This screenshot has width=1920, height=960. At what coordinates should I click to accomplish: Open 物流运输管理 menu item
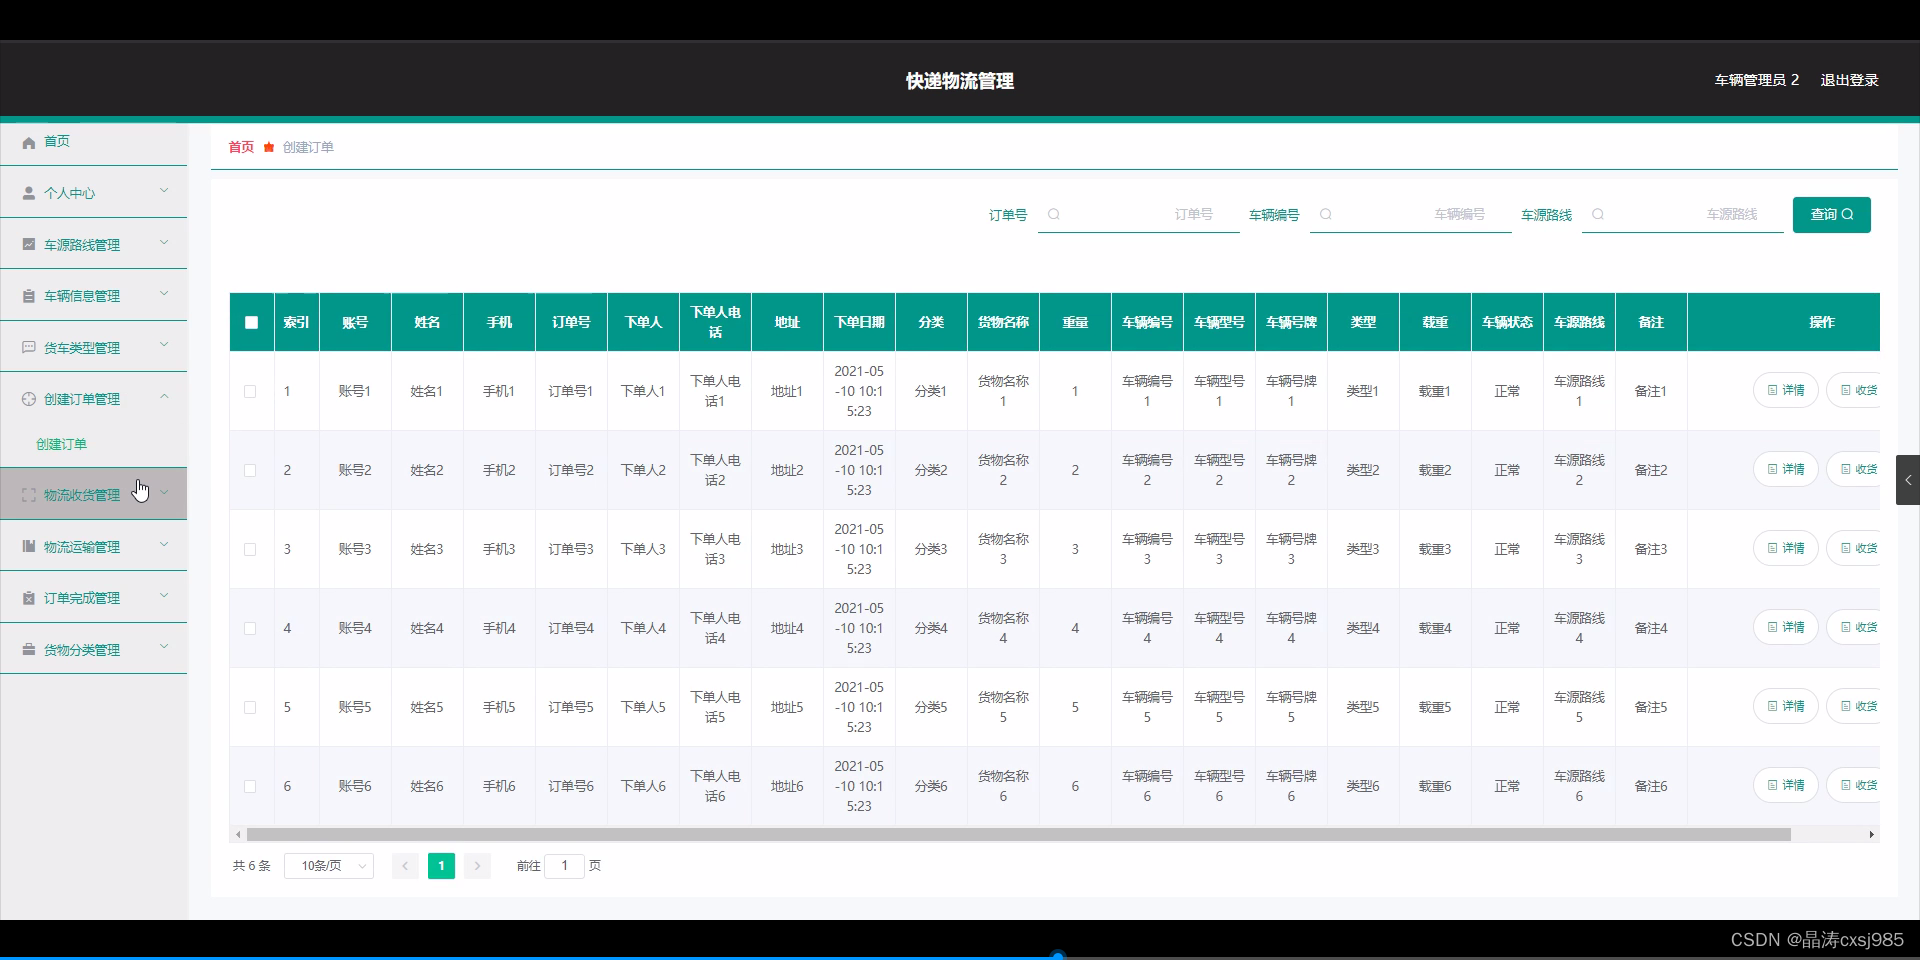click(x=94, y=547)
